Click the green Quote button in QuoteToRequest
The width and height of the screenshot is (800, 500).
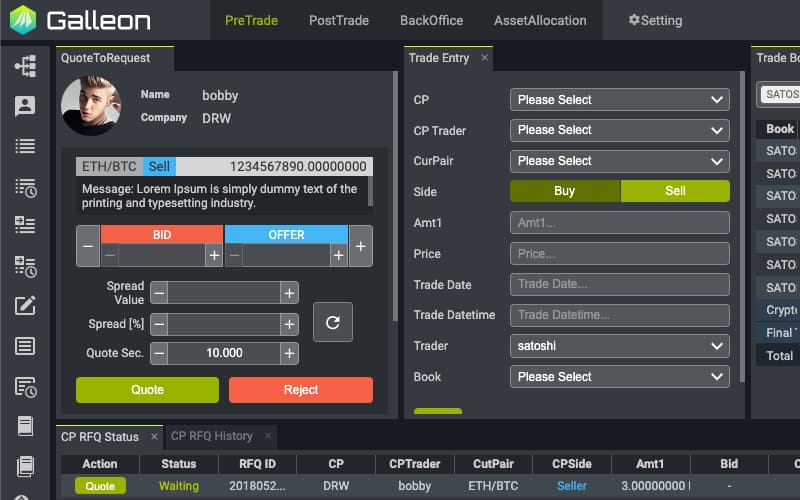(147, 390)
